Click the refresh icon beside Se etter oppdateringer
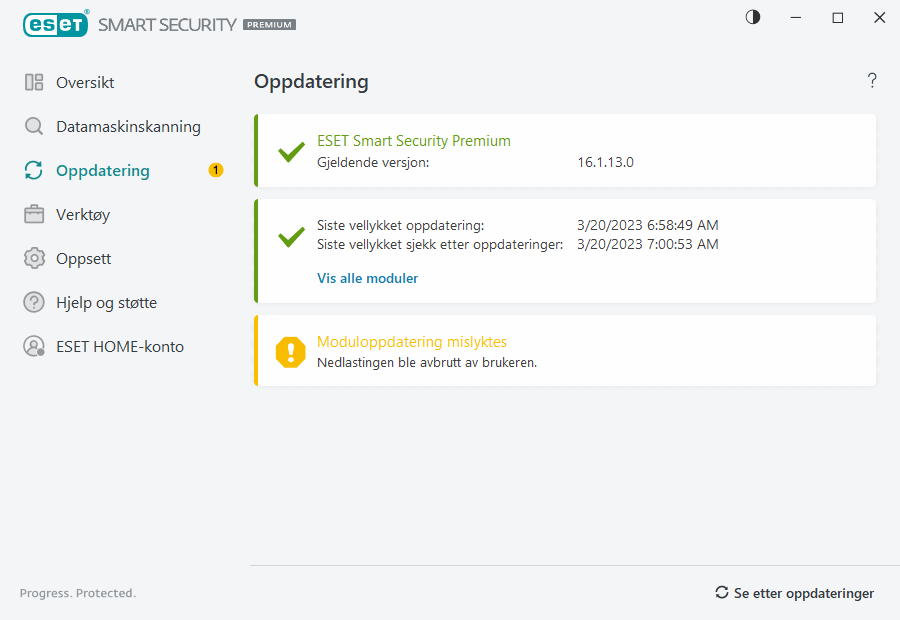The height and width of the screenshot is (620, 900). 721,592
